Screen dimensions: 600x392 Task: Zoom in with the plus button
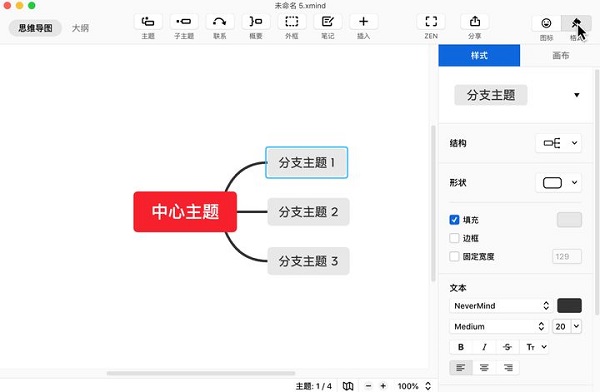tap(383, 386)
